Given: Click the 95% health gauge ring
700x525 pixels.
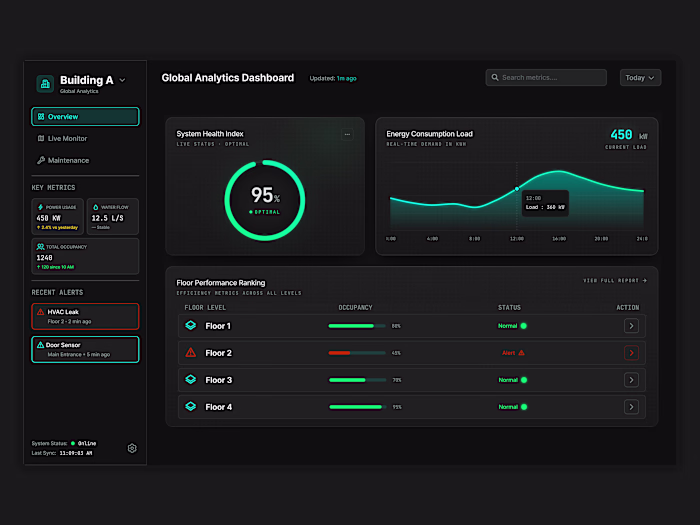Looking at the screenshot, I should (x=265, y=200).
